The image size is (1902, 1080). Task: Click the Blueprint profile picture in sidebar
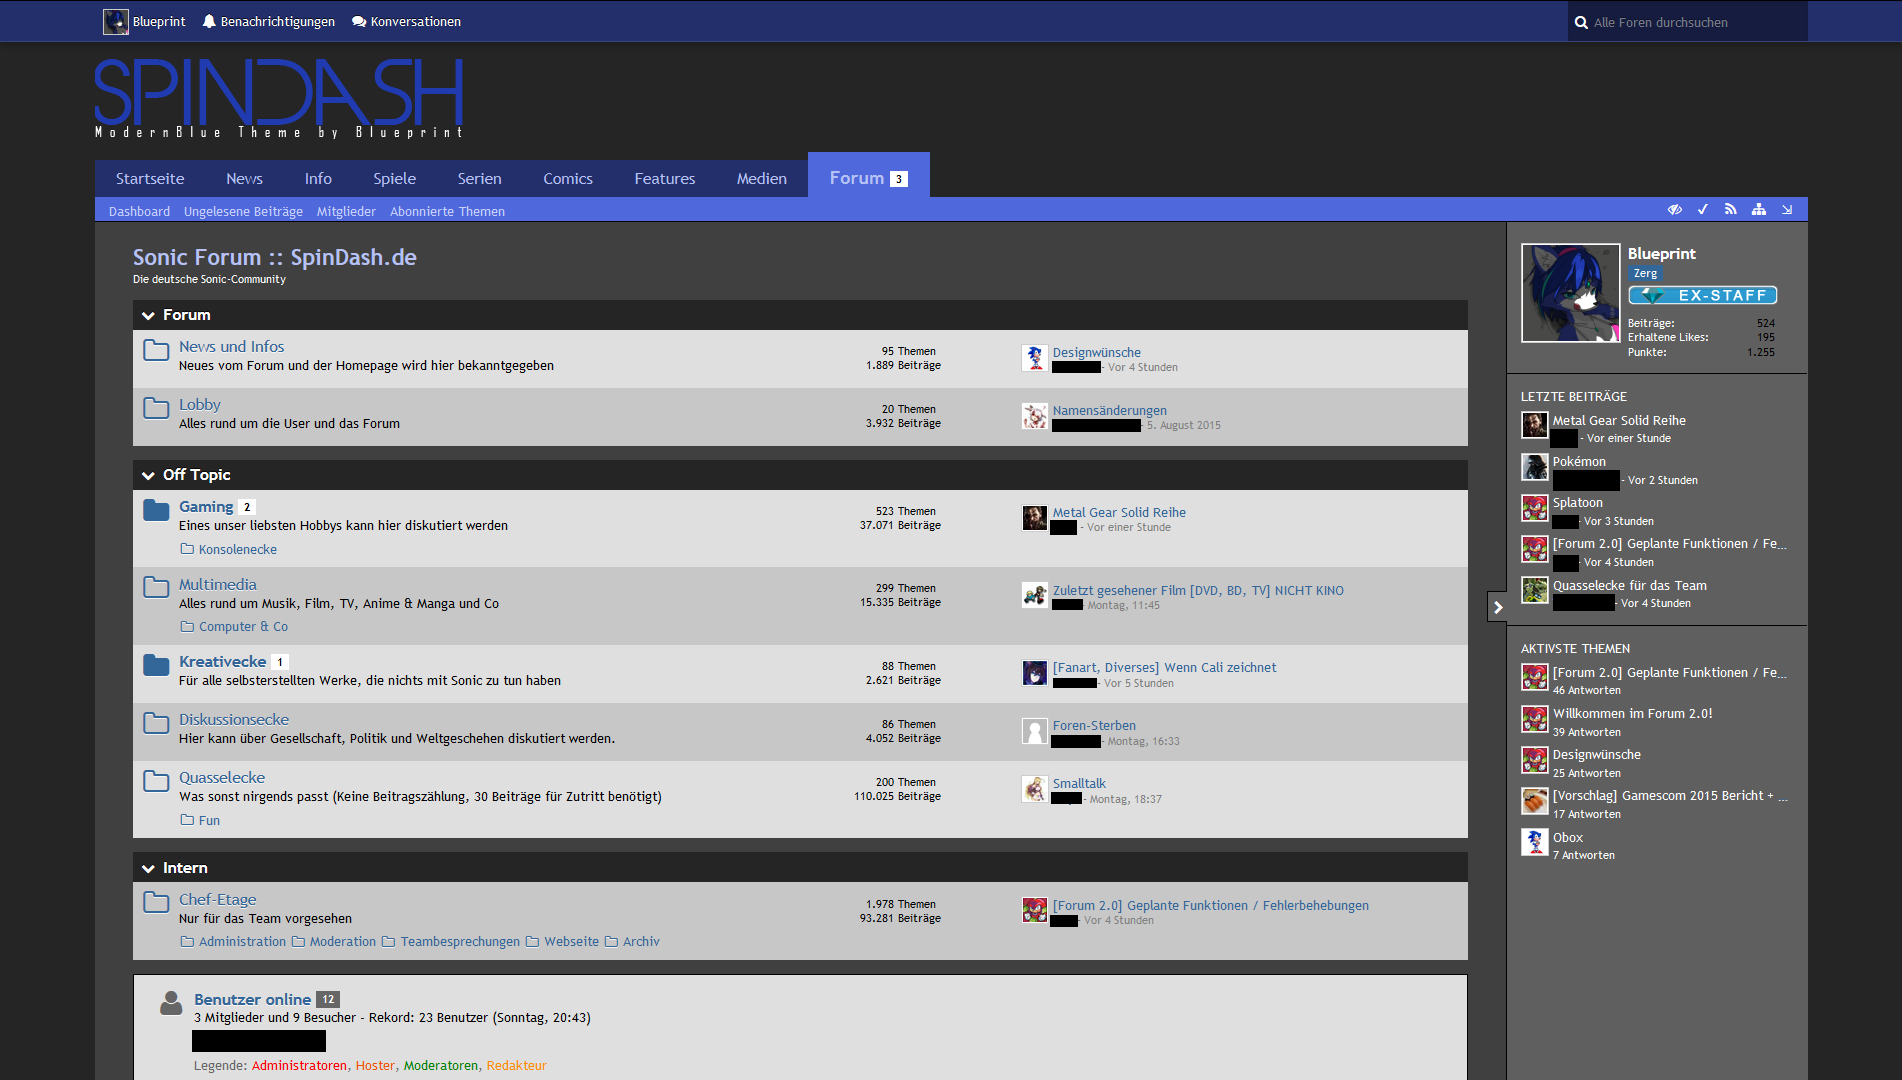pyautogui.click(x=1571, y=293)
